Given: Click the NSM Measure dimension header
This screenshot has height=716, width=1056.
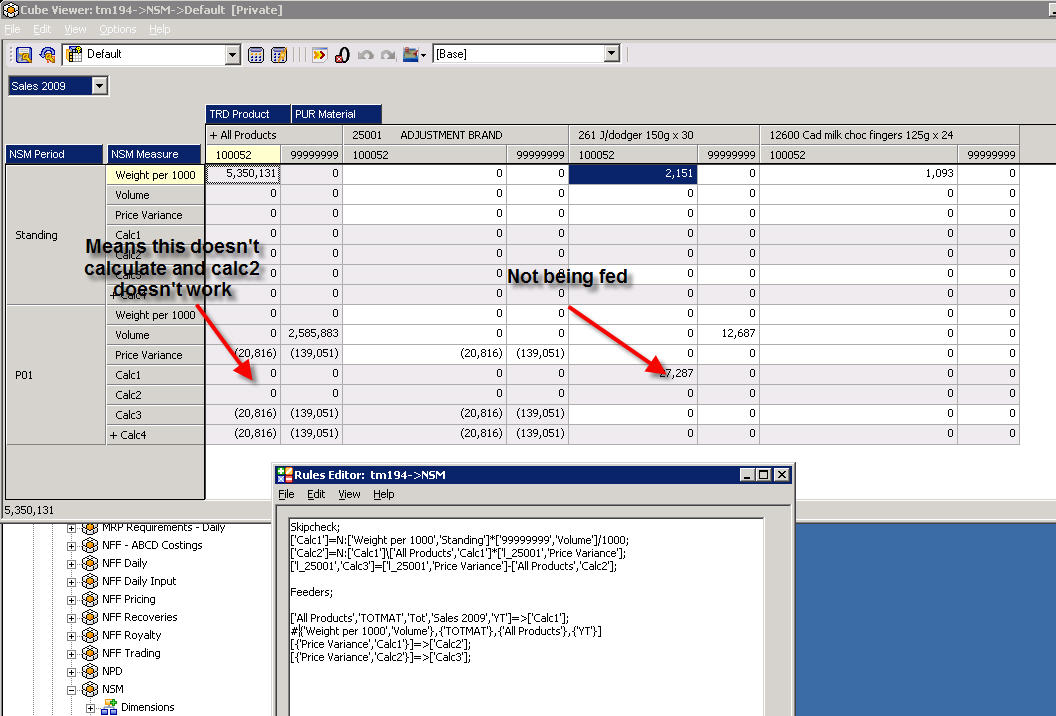Looking at the screenshot, I should pyautogui.click(x=154, y=154).
